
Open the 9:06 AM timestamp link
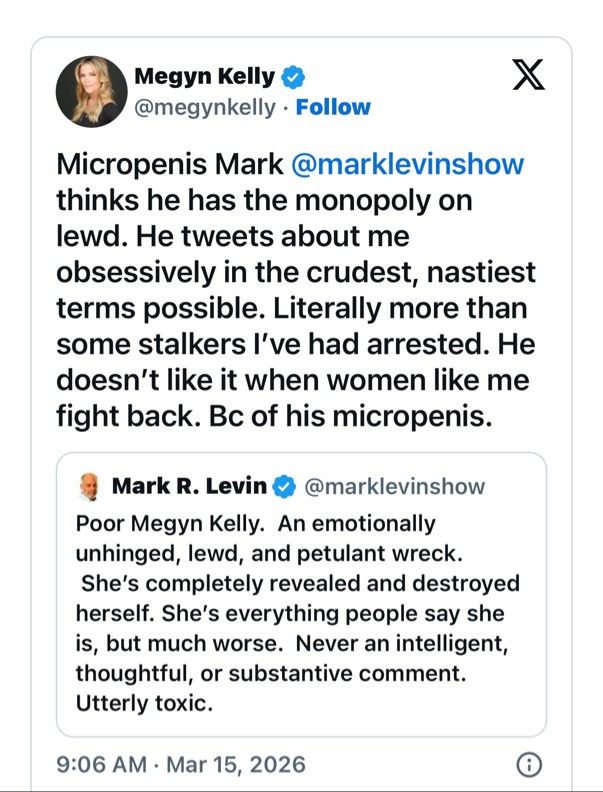(x=102, y=764)
